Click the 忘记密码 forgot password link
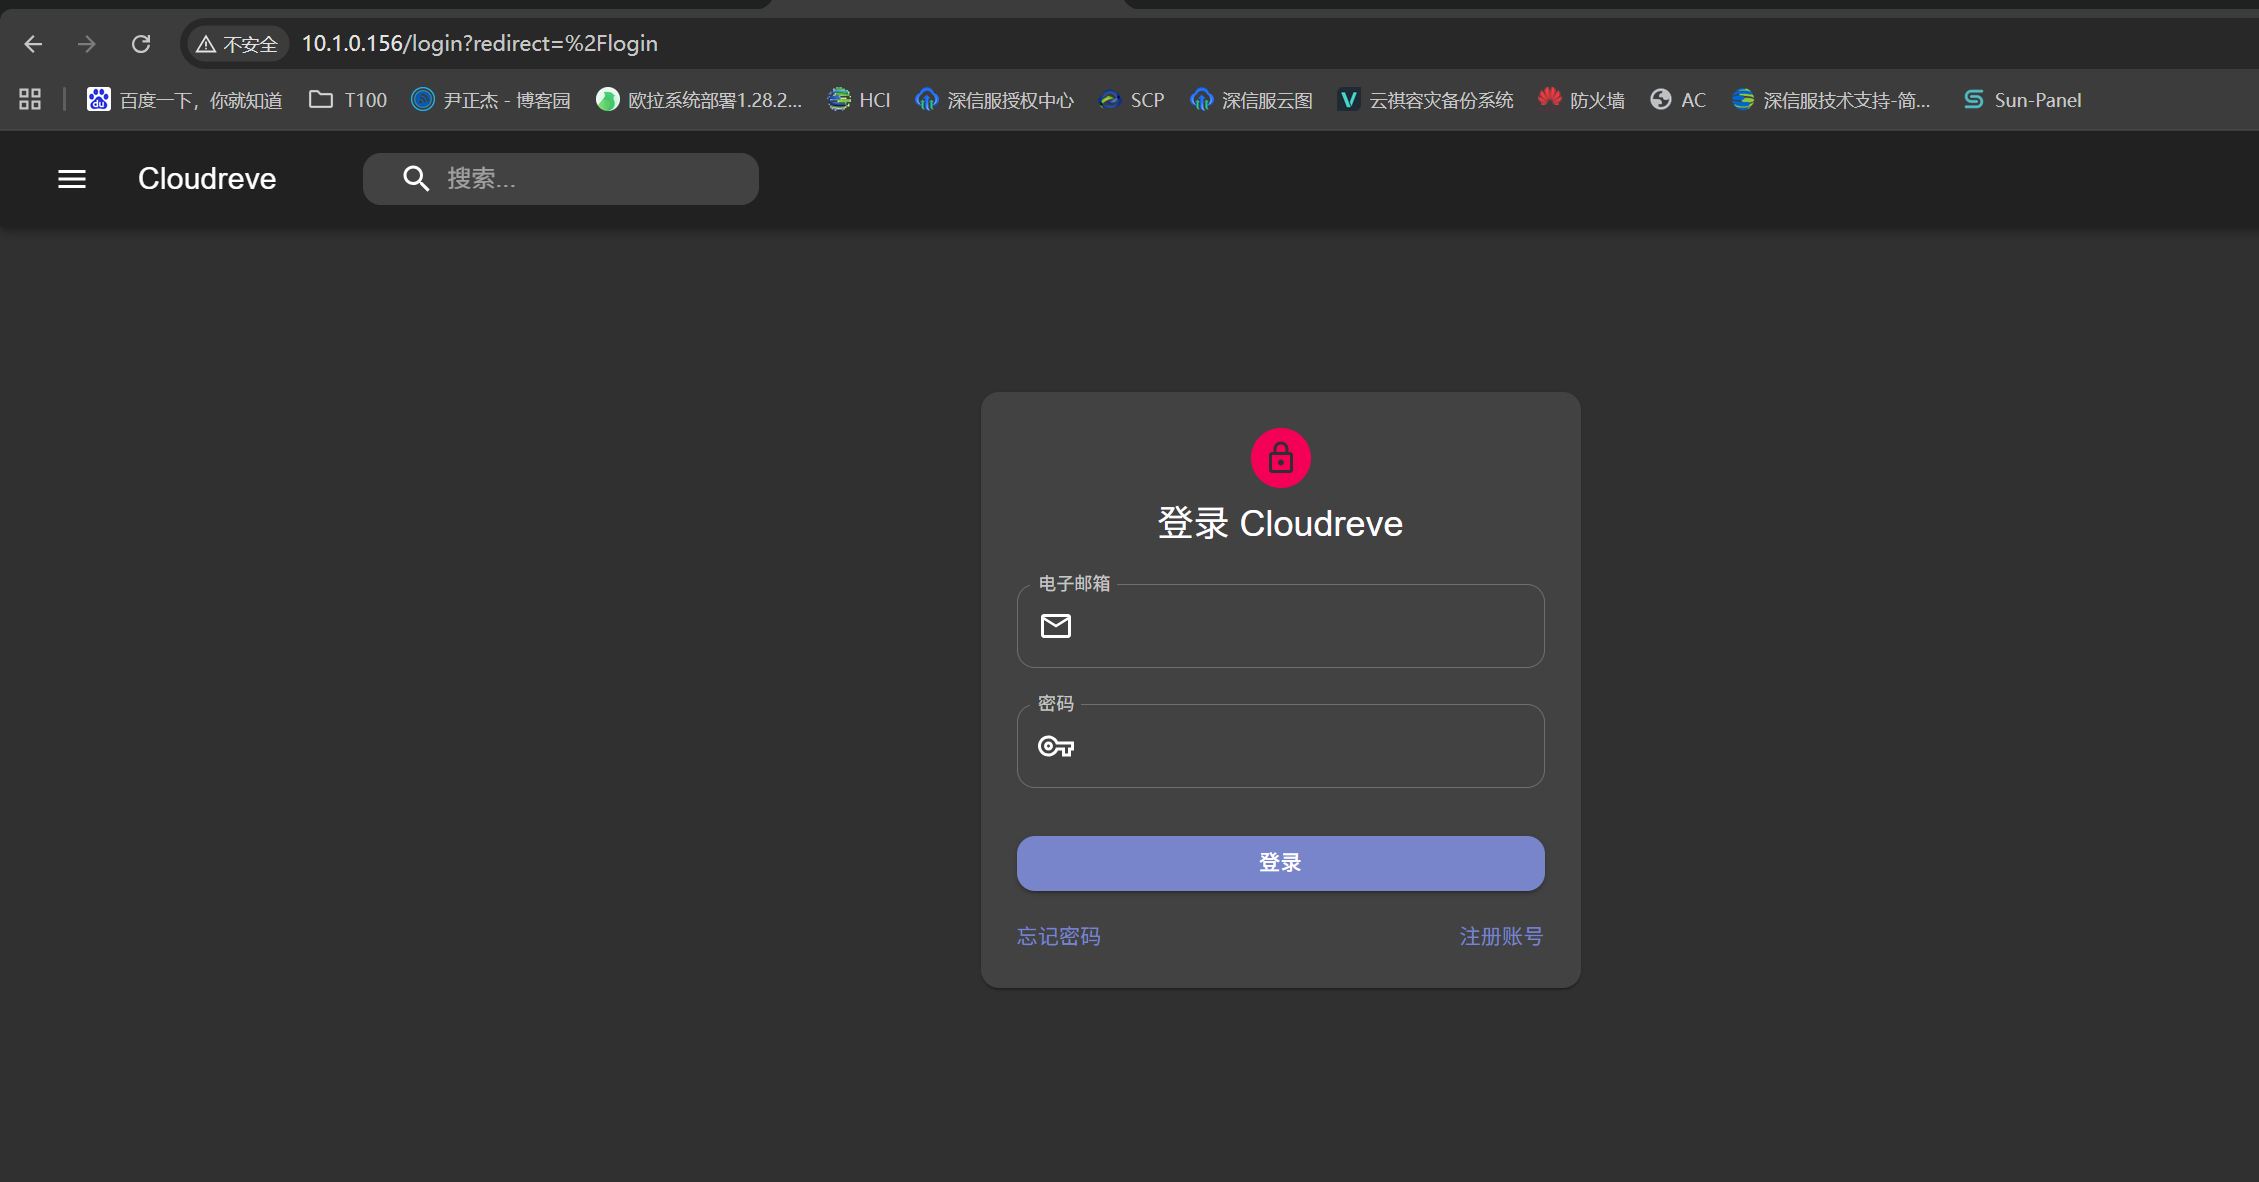2259x1182 pixels. tap(1059, 936)
